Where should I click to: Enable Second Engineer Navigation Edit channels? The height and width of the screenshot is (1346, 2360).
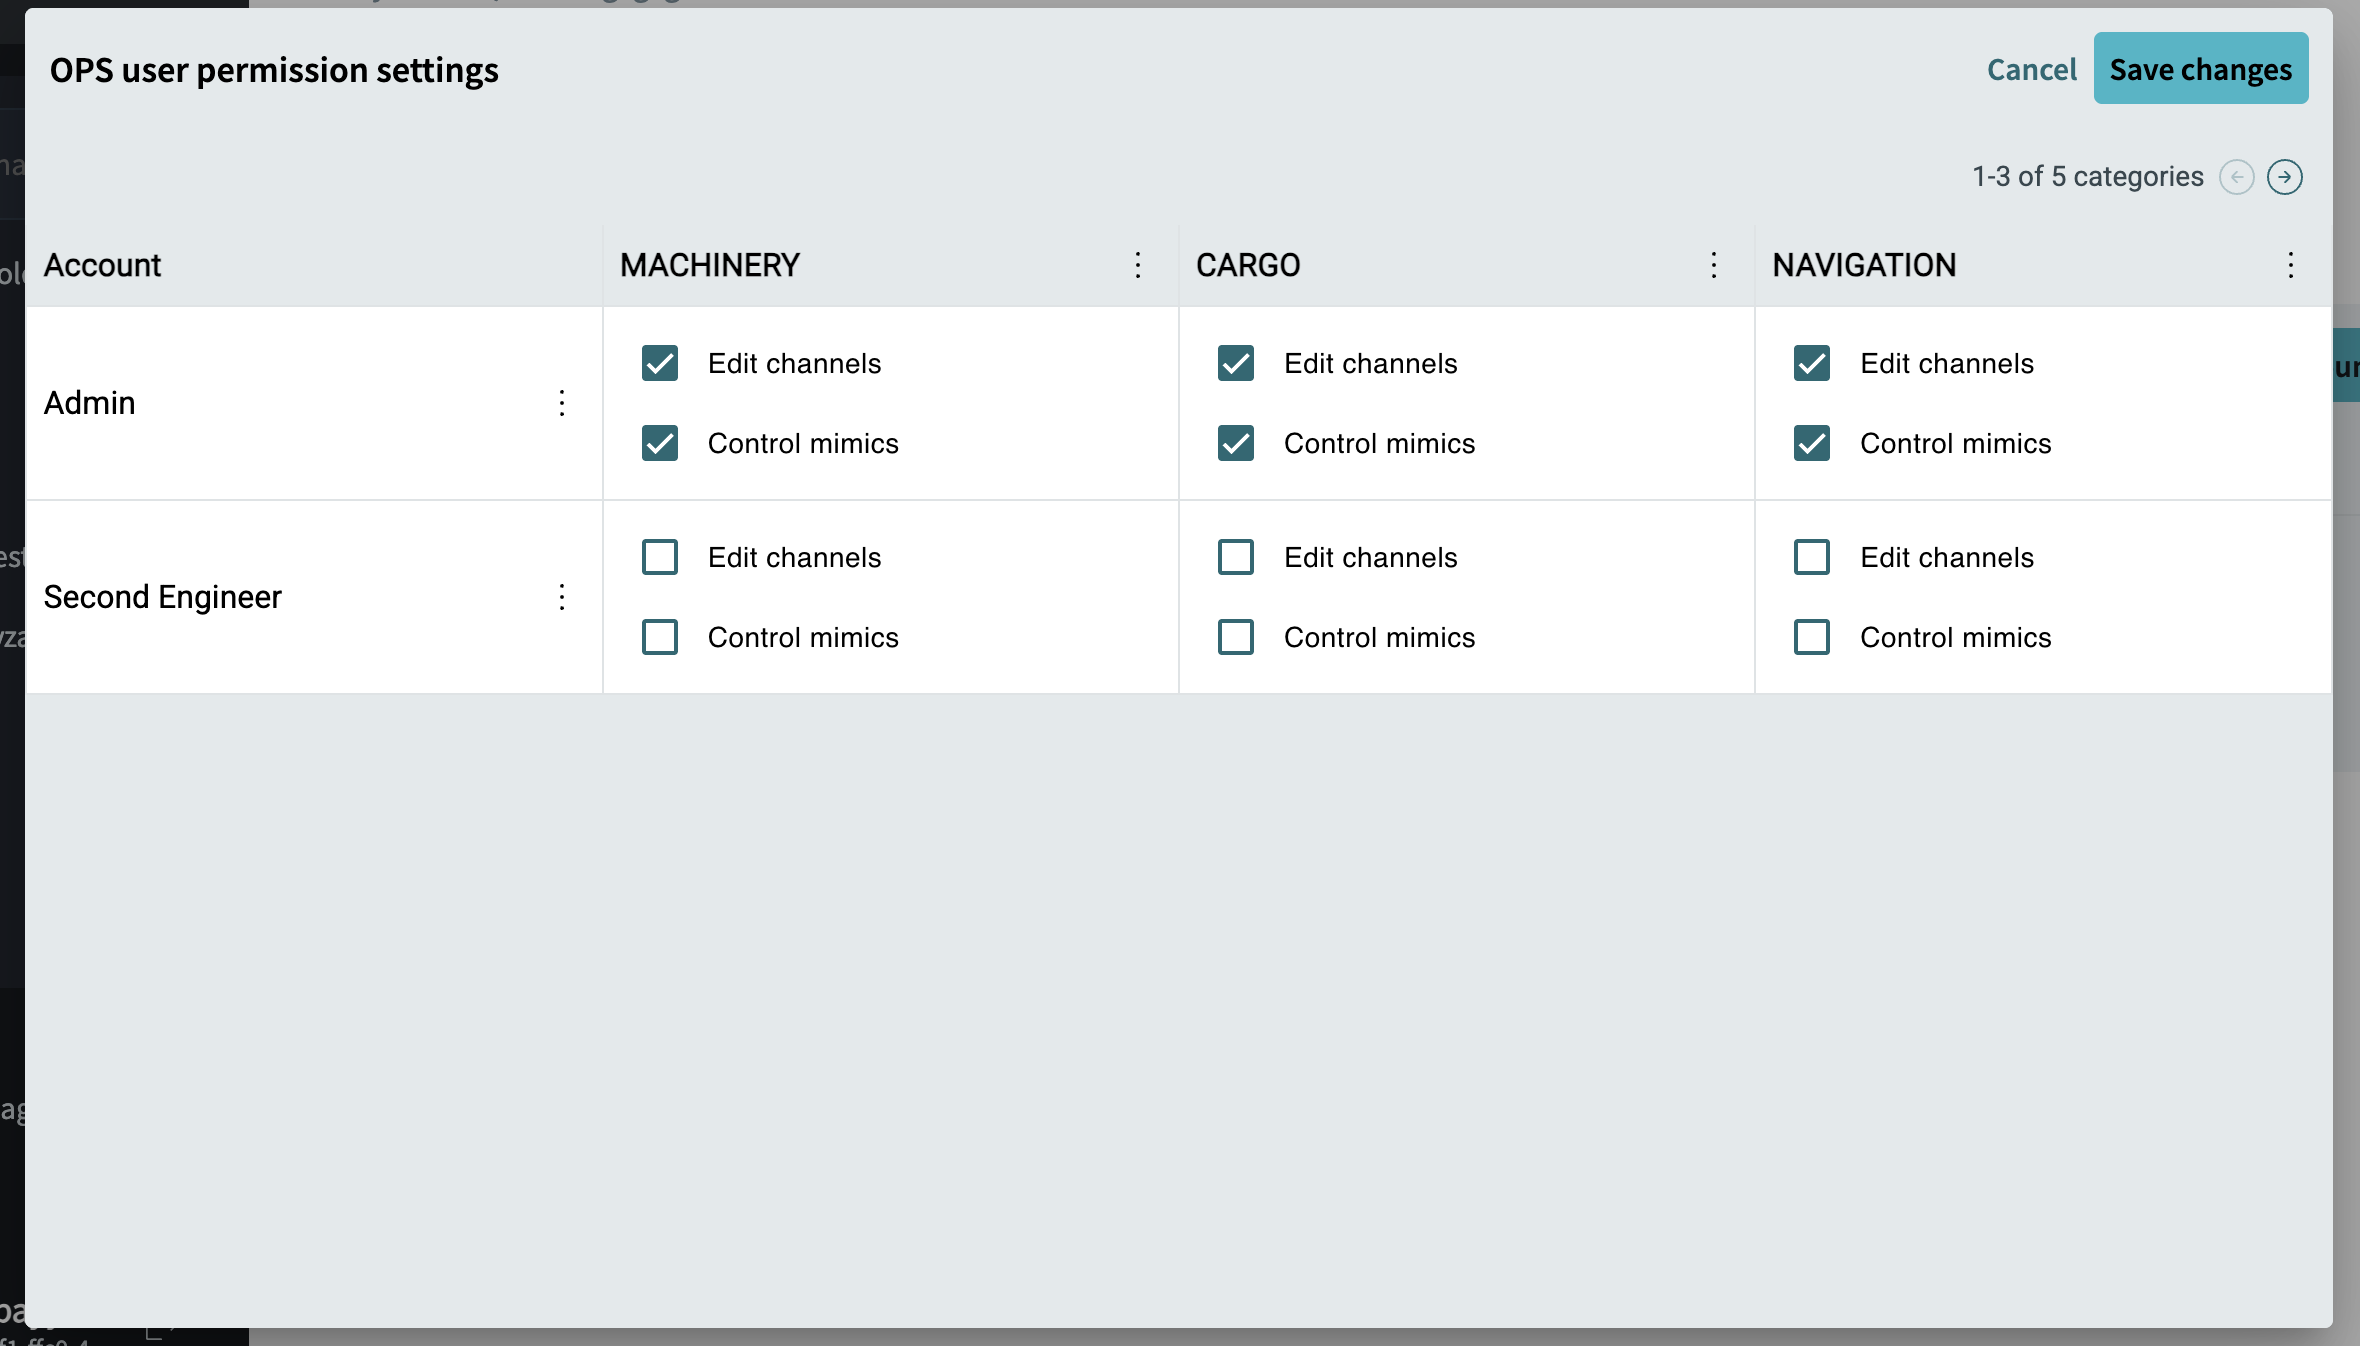pos(1812,557)
